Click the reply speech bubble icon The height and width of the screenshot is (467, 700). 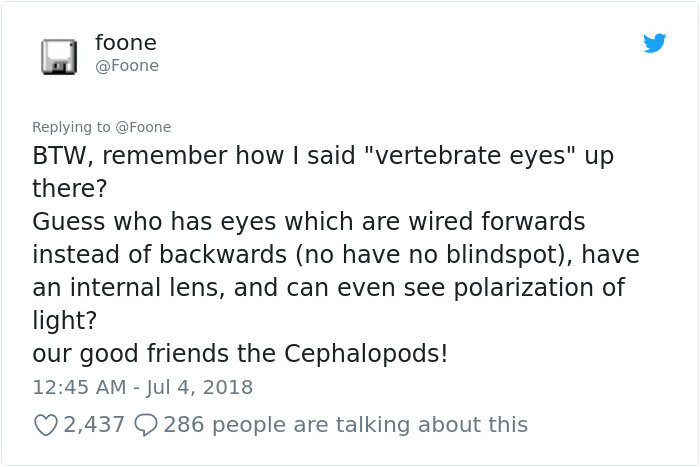pyautogui.click(x=146, y=425)
